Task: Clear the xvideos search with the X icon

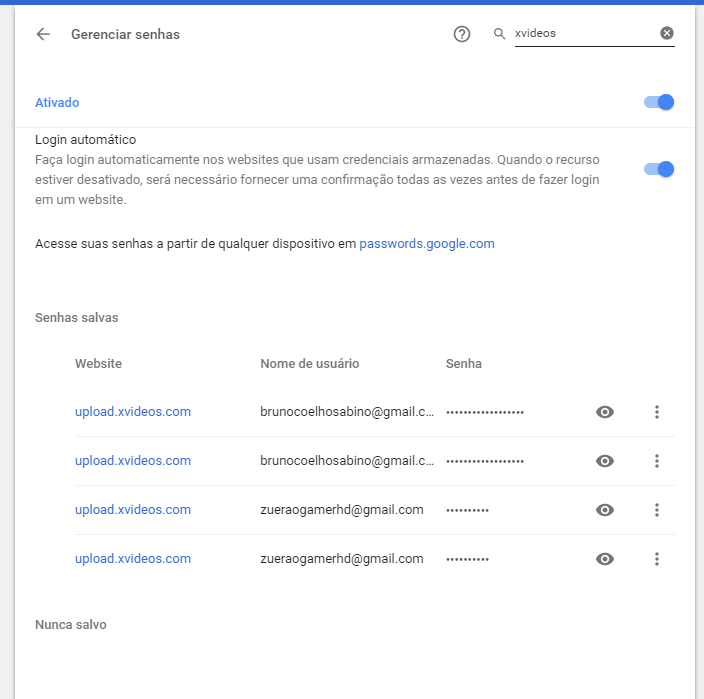Action: [x=667, y=33]
